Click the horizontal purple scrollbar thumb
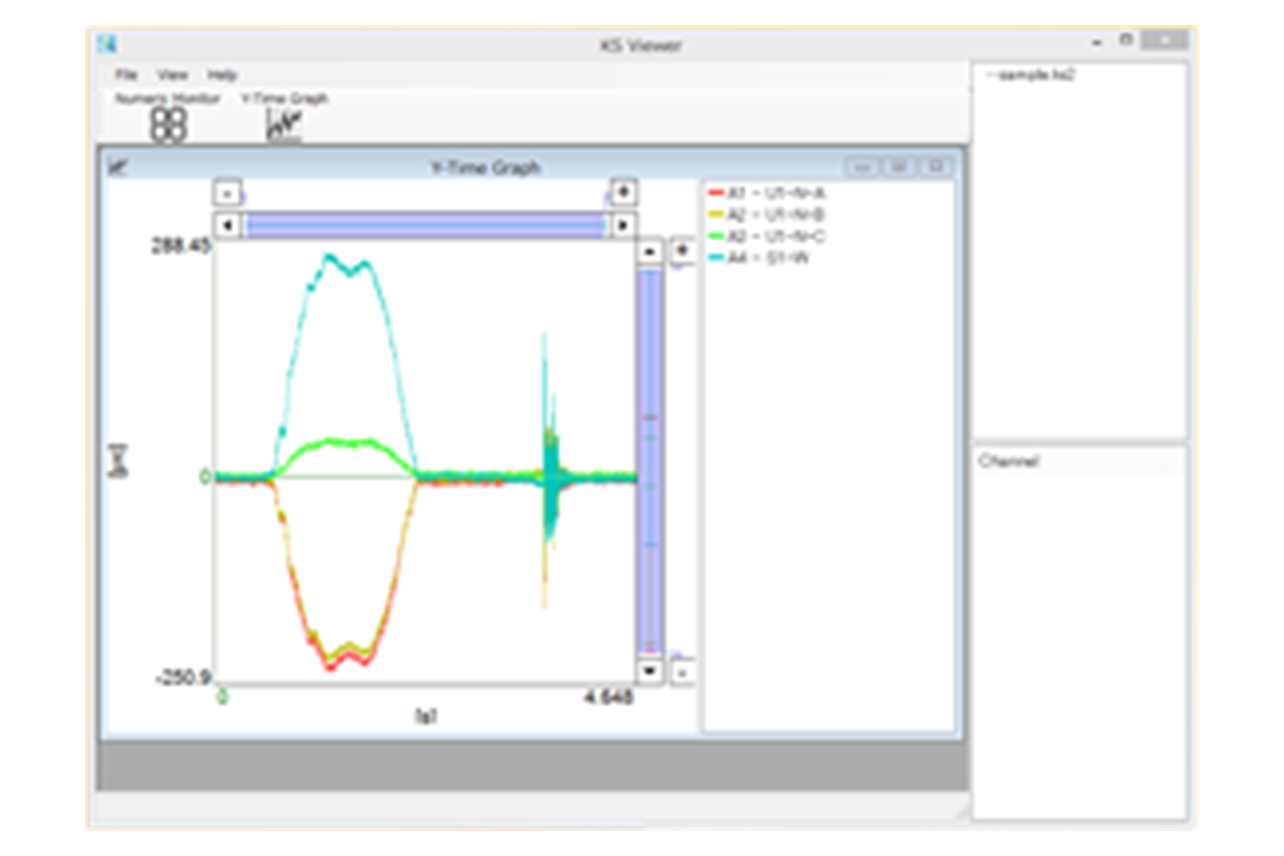 pyautogui.click(x=426, y=225)
